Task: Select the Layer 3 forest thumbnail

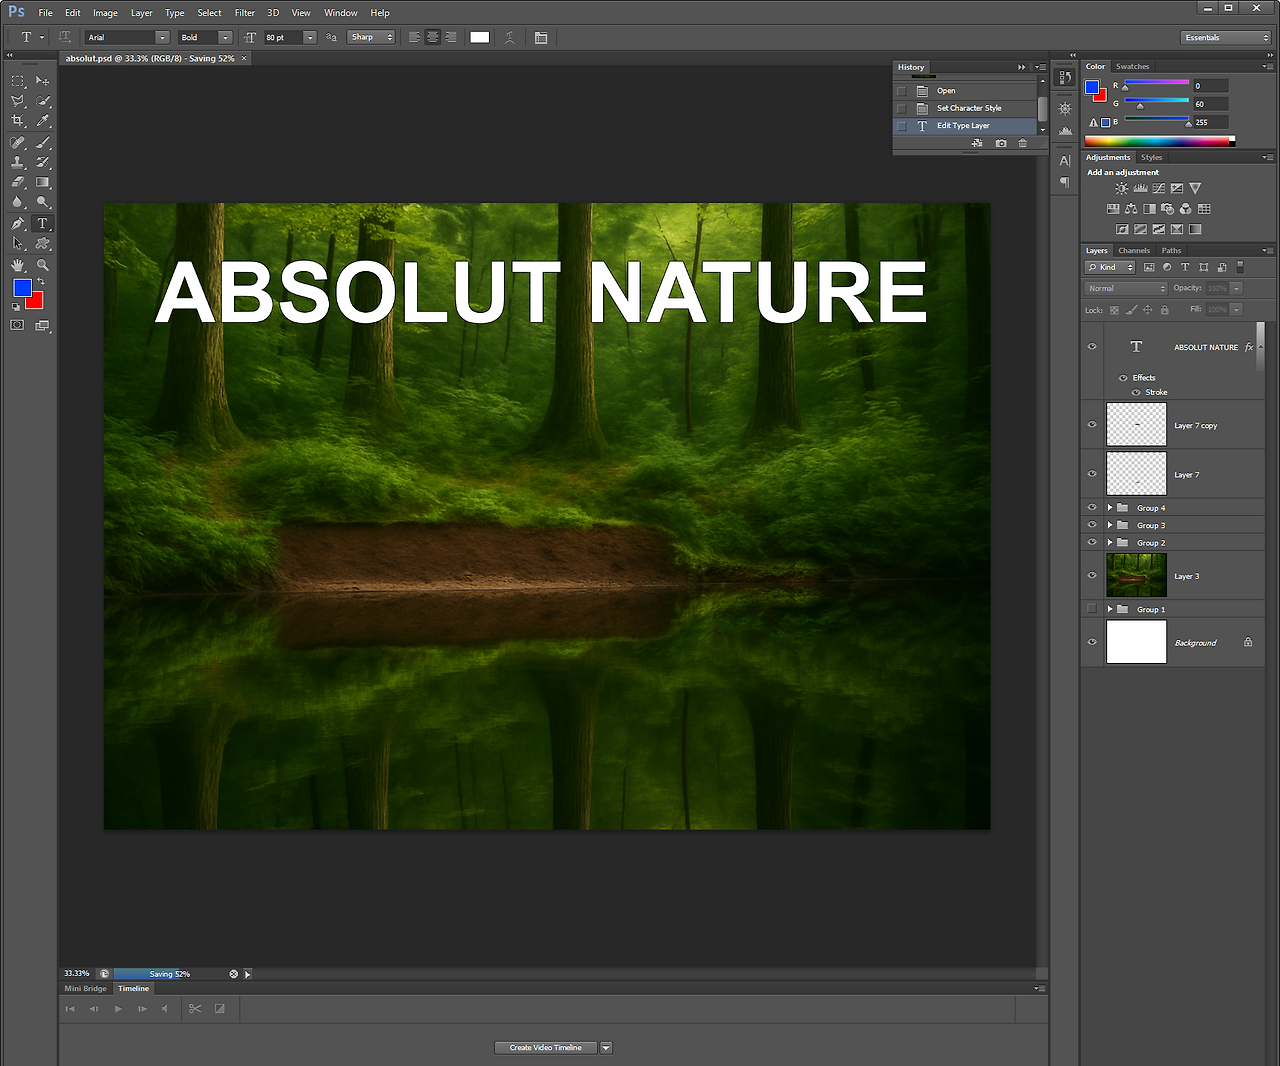Action: tap(1136, 576)
